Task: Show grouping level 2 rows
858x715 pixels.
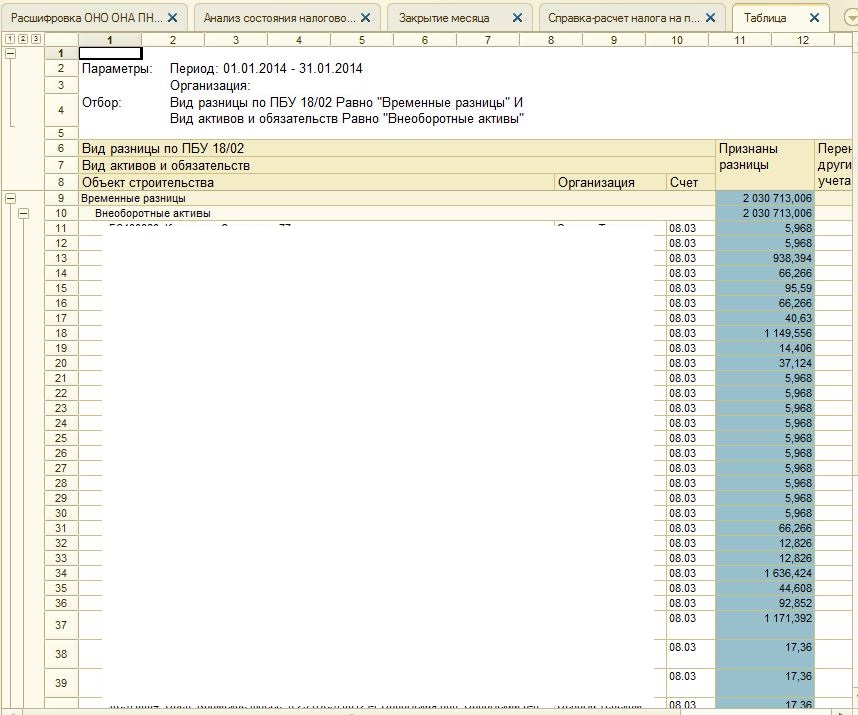Action: [x=23, y=39]
